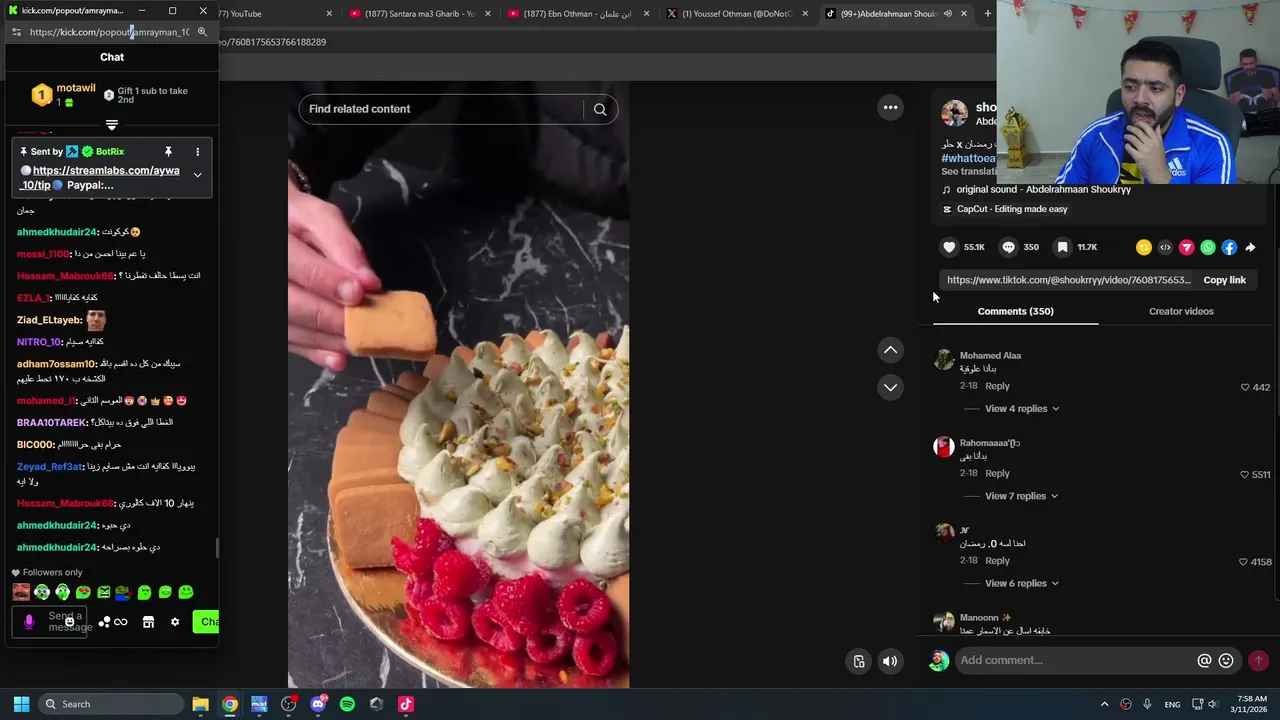This screenshot has height=720, width=1280.
Task: Open the embed code icon
Action: tap(1165, 247)
